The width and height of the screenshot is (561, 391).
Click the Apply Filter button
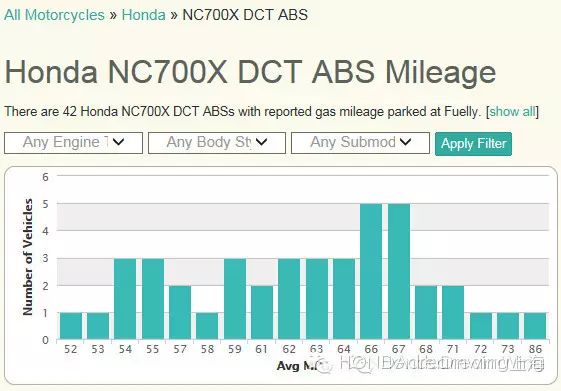point(473,144)
